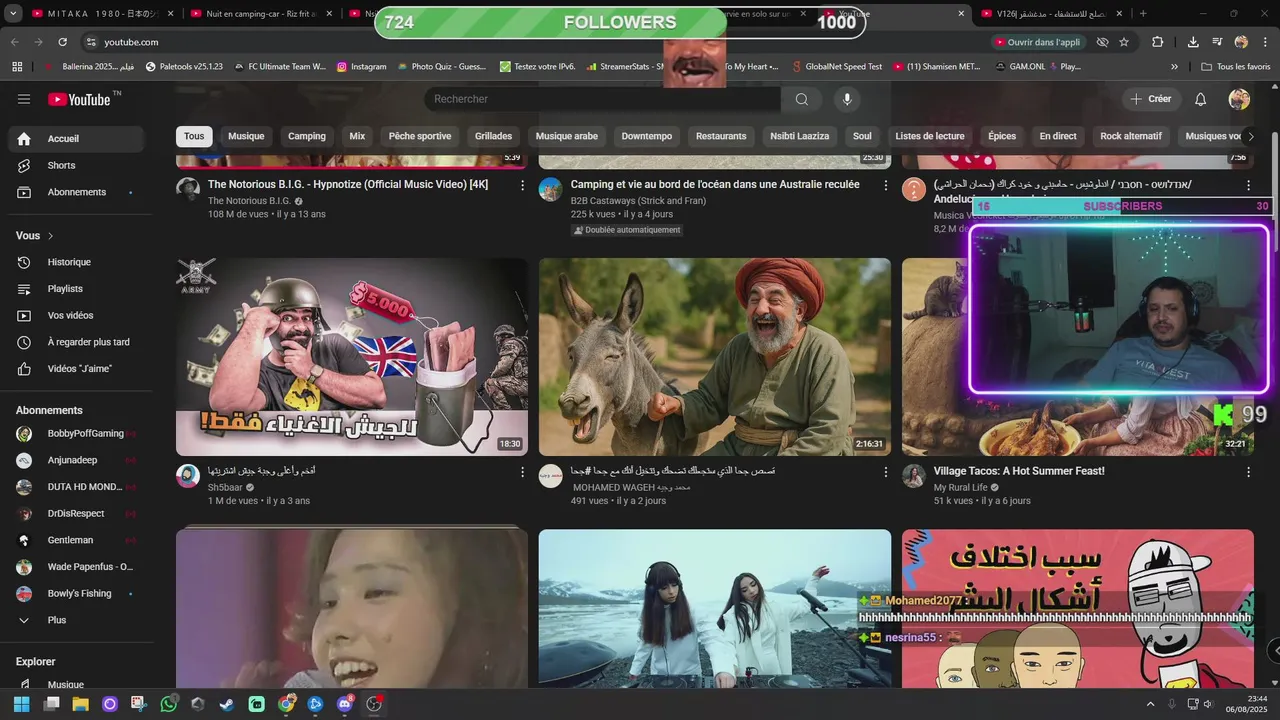Show hidden system tray icons chevron

(1150, 704)
